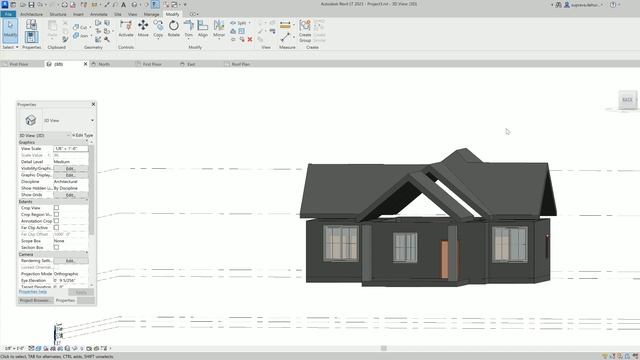
Task: Click the Help question mark icon
Action: coord(613,5)
